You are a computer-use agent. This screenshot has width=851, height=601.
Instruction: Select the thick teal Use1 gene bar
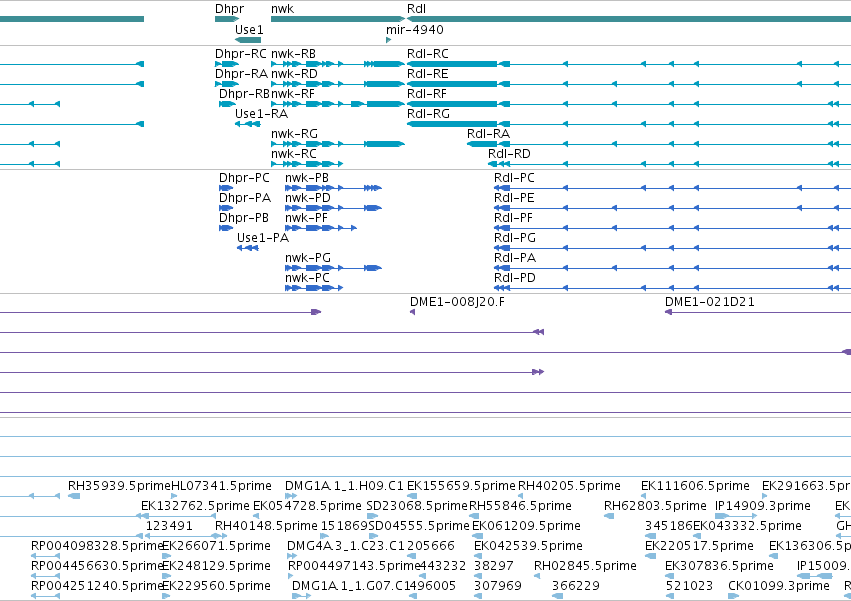[248, 40]
